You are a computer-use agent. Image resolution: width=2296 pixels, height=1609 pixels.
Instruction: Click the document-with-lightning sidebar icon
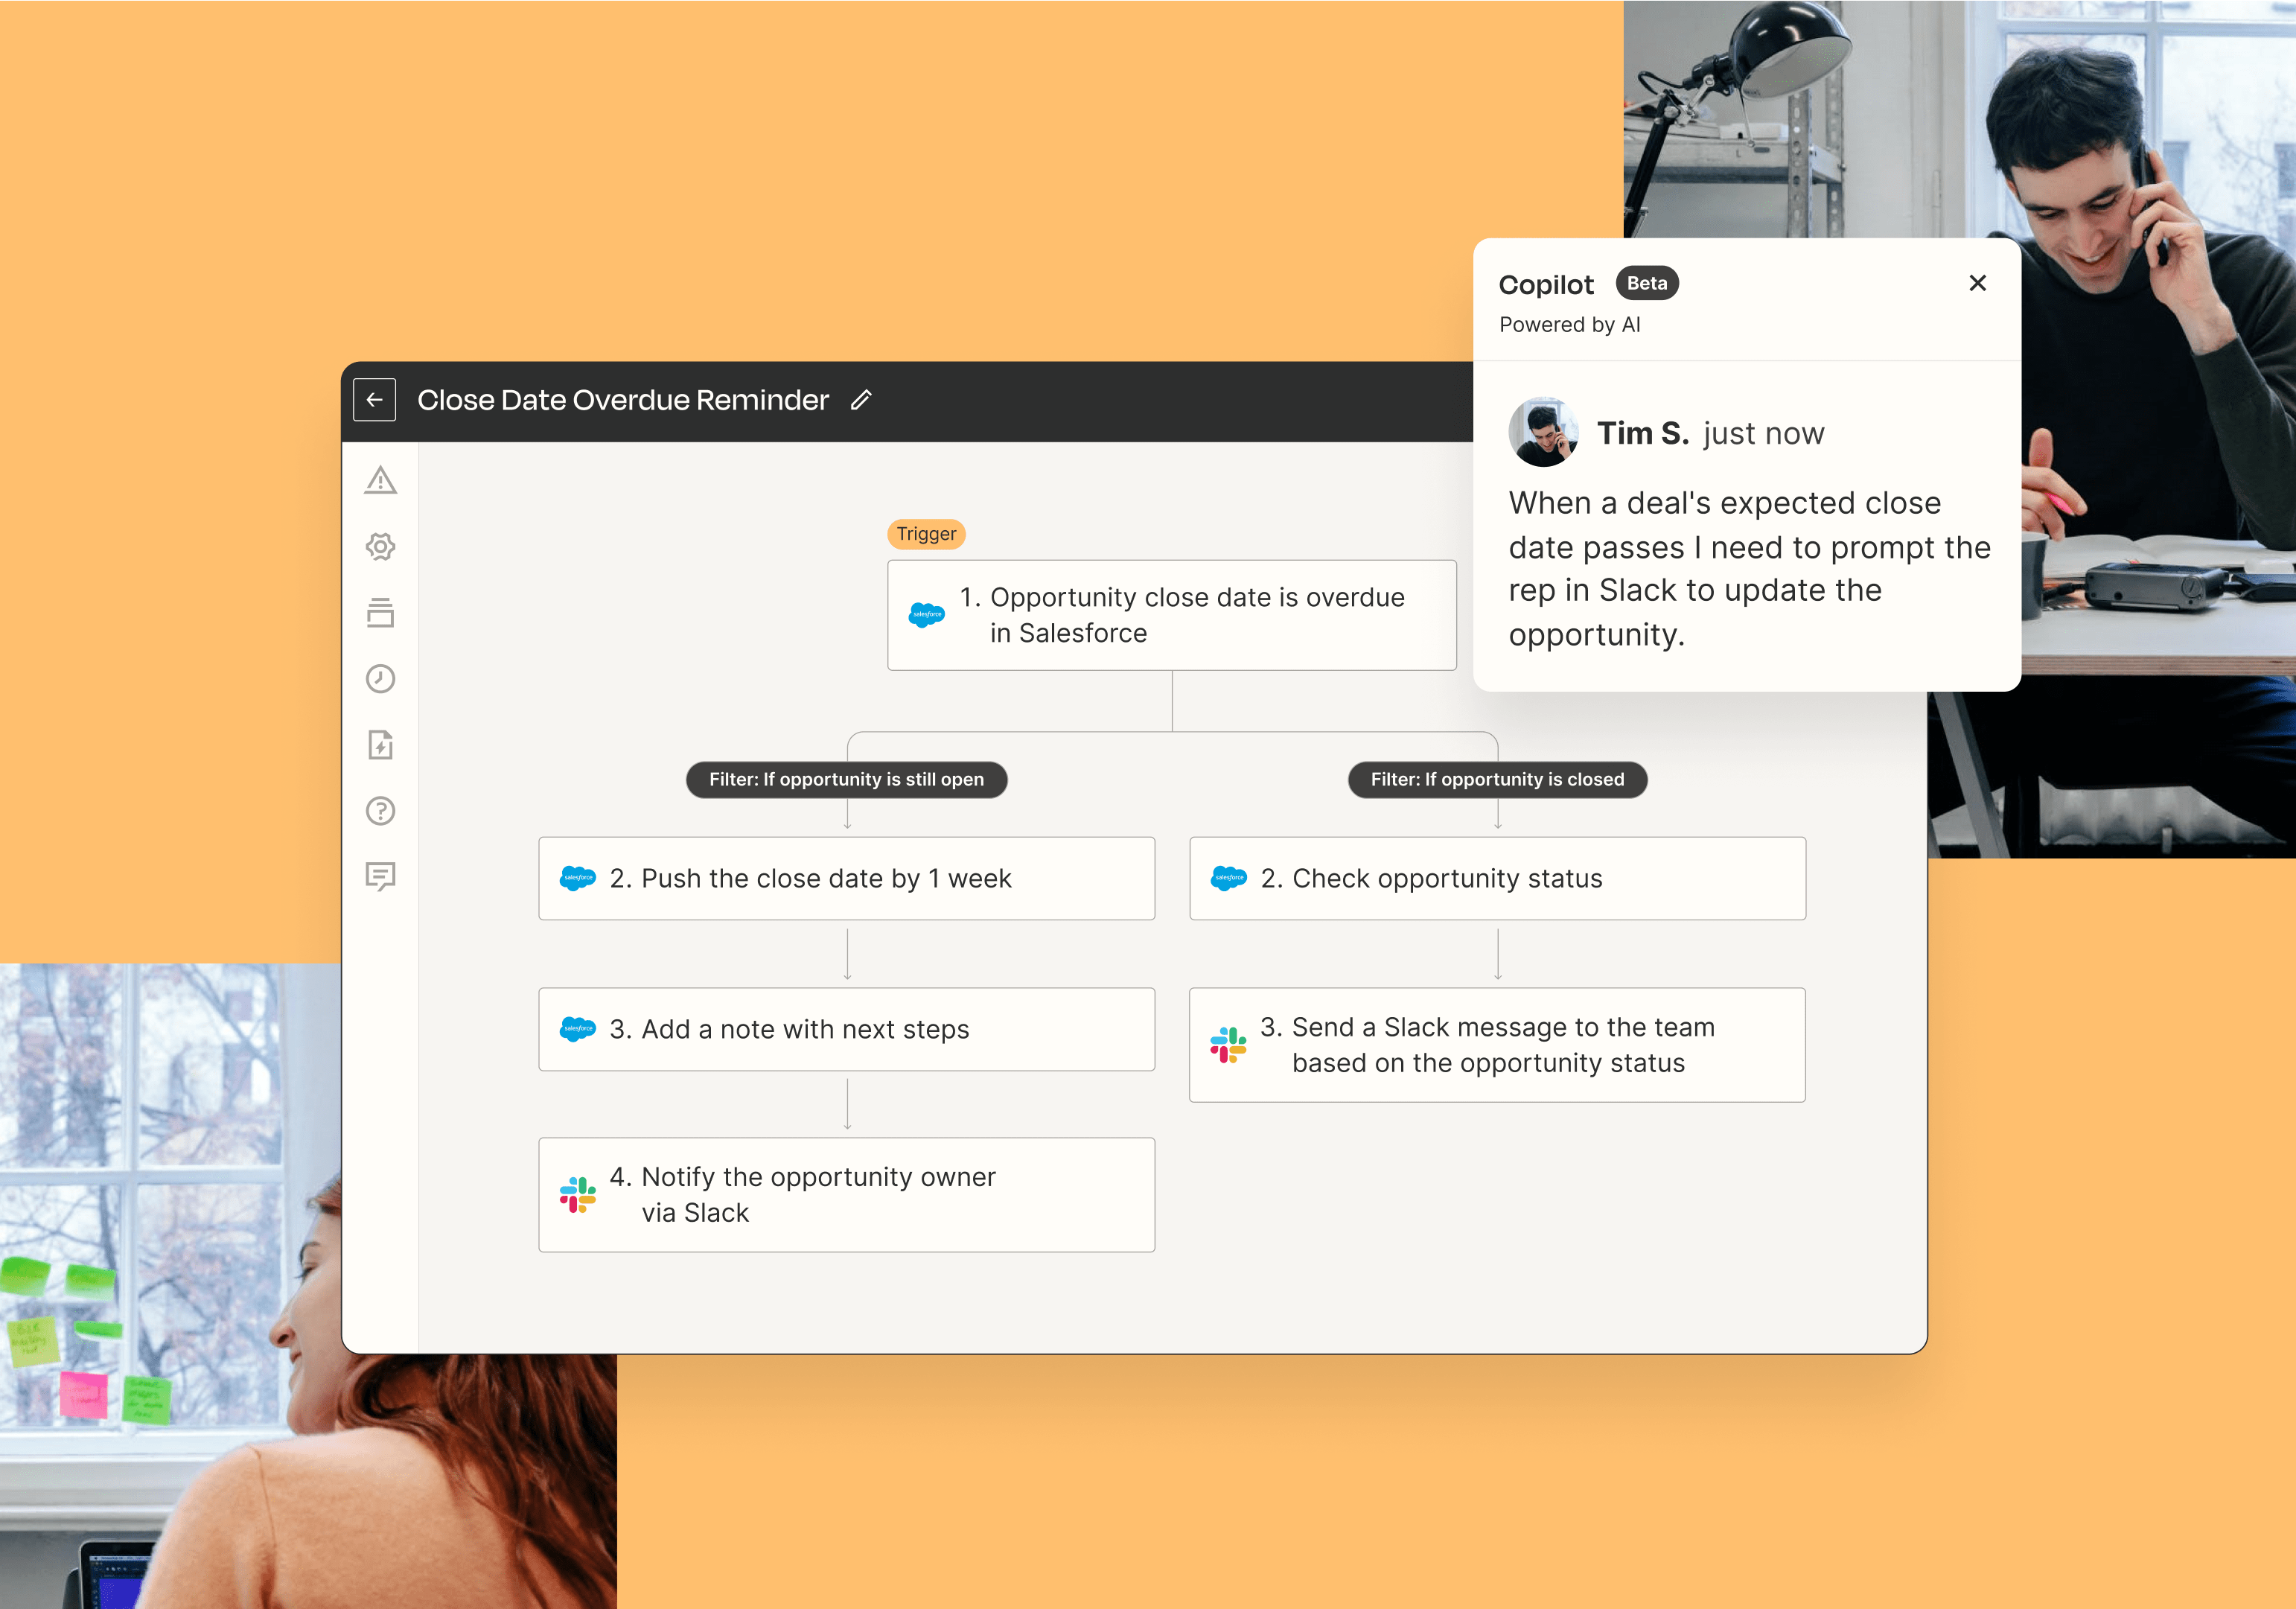(380, 745)
